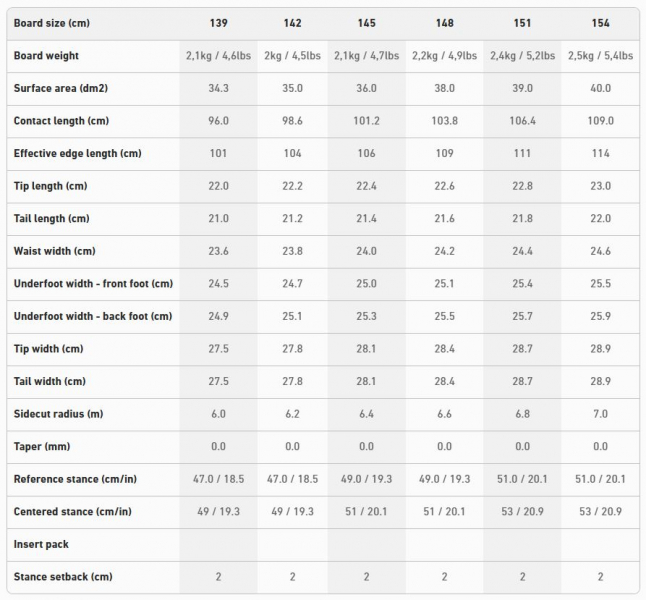Click the 7.0 sidecut radius value
This screenshot has width=646, height=600.
point(600,414)
